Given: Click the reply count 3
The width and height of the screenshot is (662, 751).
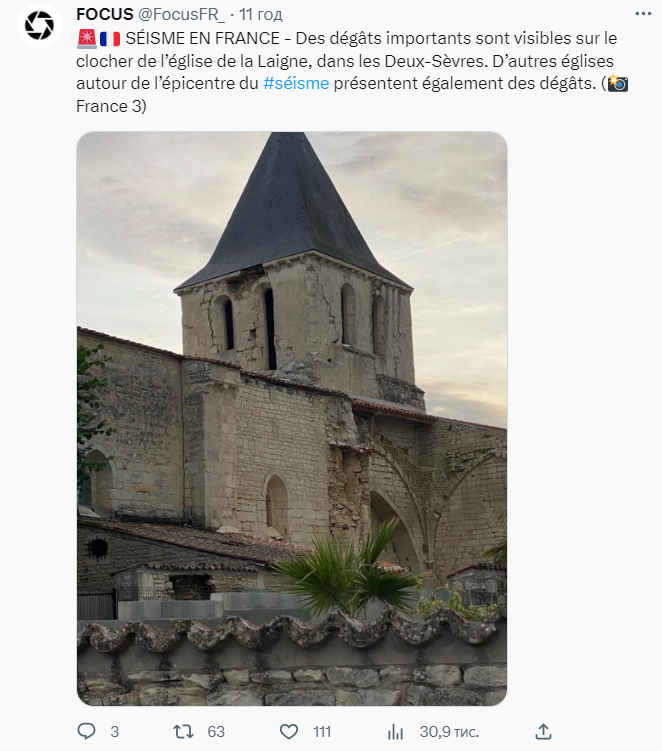Looking at the screenshot, I should click(x=114, y=731).
